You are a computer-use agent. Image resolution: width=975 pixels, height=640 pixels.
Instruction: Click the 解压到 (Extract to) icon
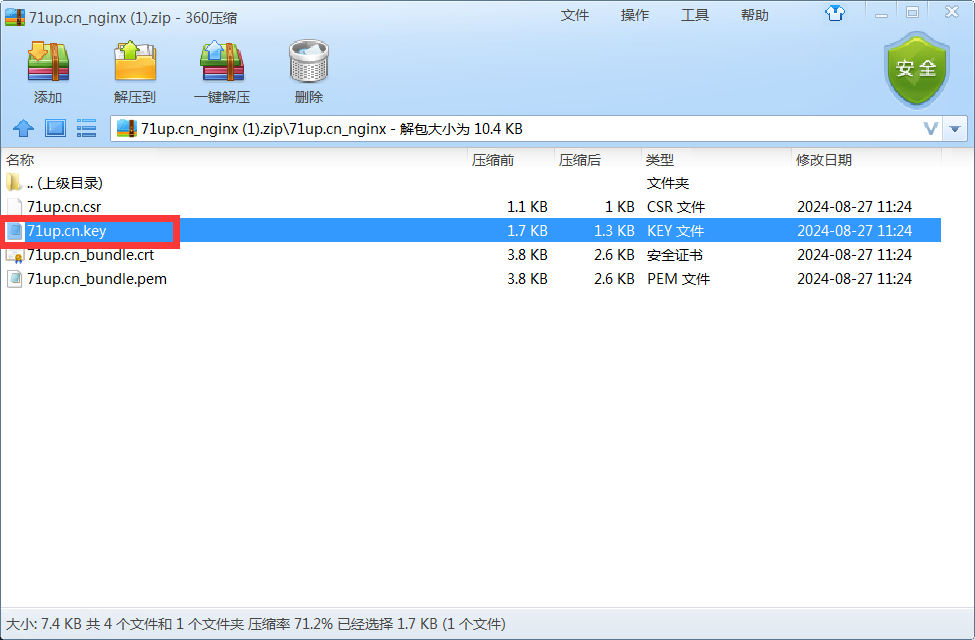click(x=135, y=62)
